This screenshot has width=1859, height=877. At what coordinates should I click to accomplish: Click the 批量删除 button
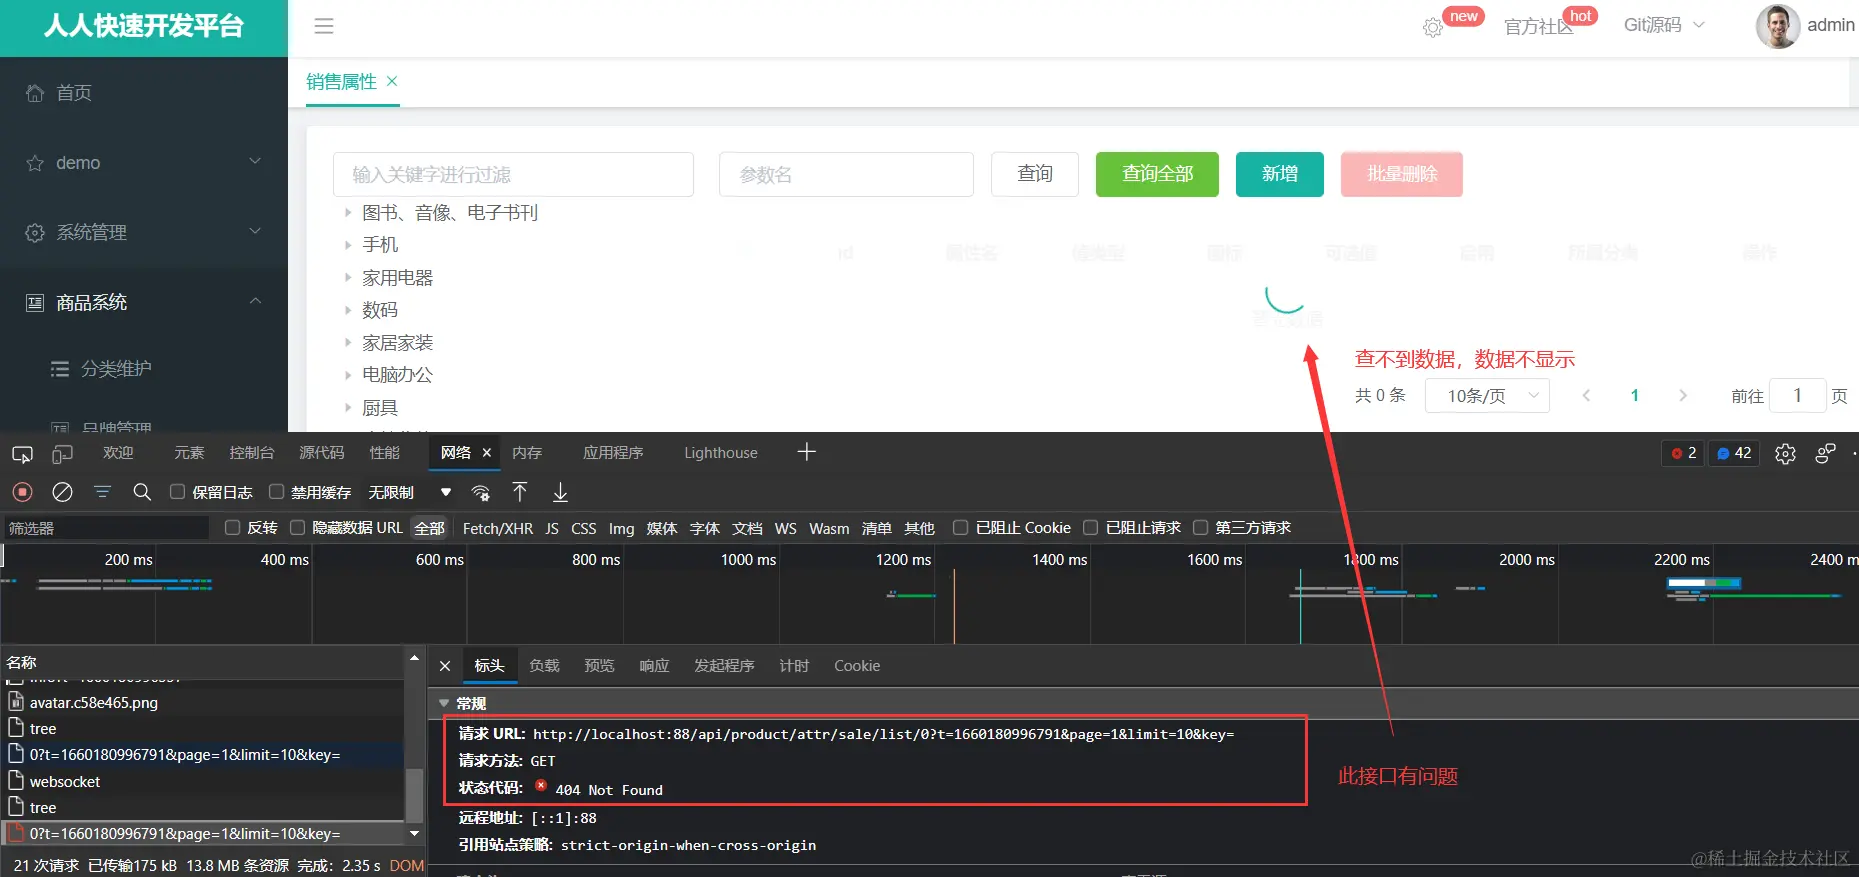point(1402,174)
